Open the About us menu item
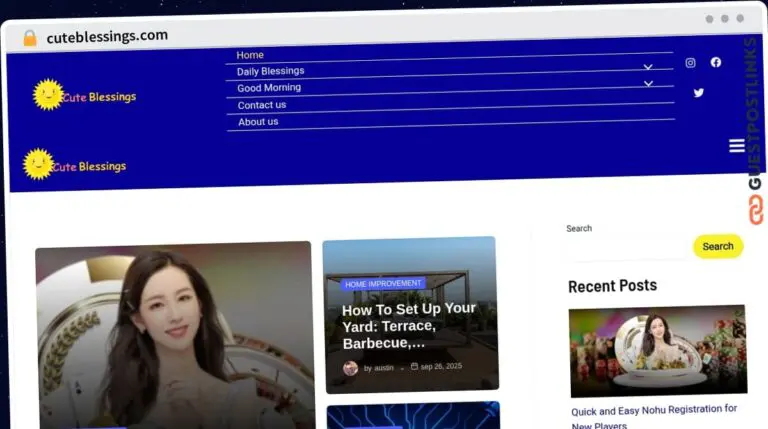The image size is (768, 429). (x=258, y=122)
